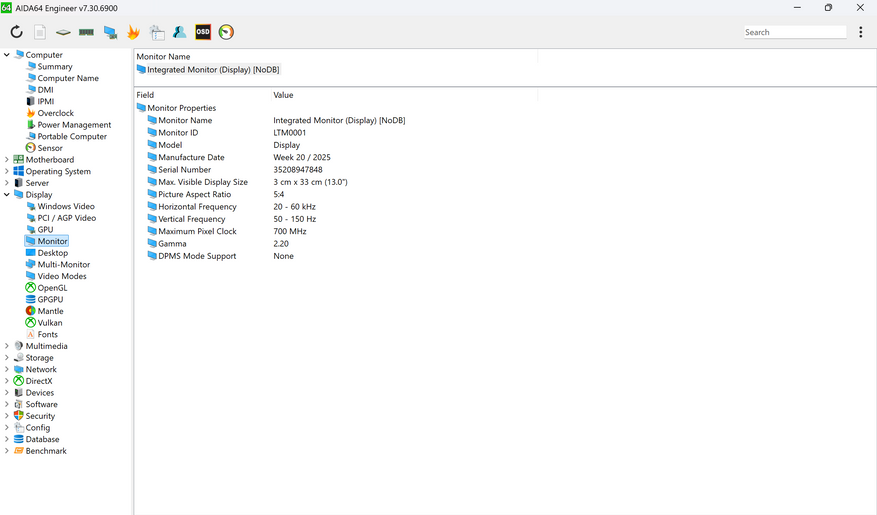877x515 pixels.
Task: Click the Devices icon in tree
Action: (x=18, y=393)
